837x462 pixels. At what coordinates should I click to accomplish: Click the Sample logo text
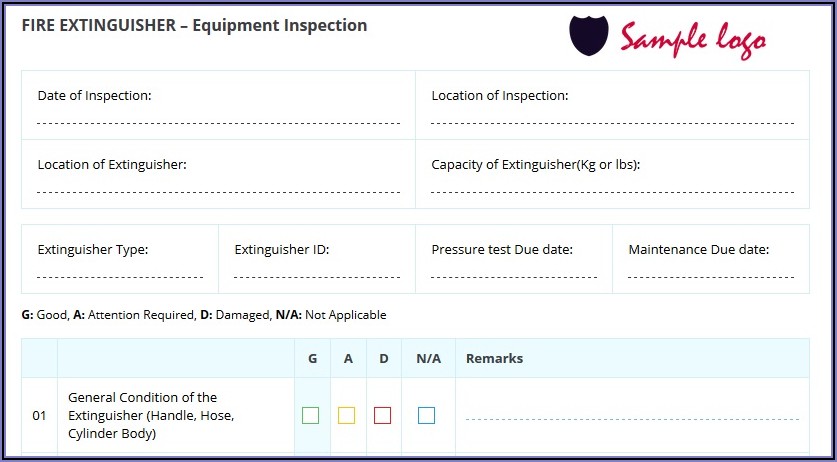pyautogui.click(x=693, y=39)
